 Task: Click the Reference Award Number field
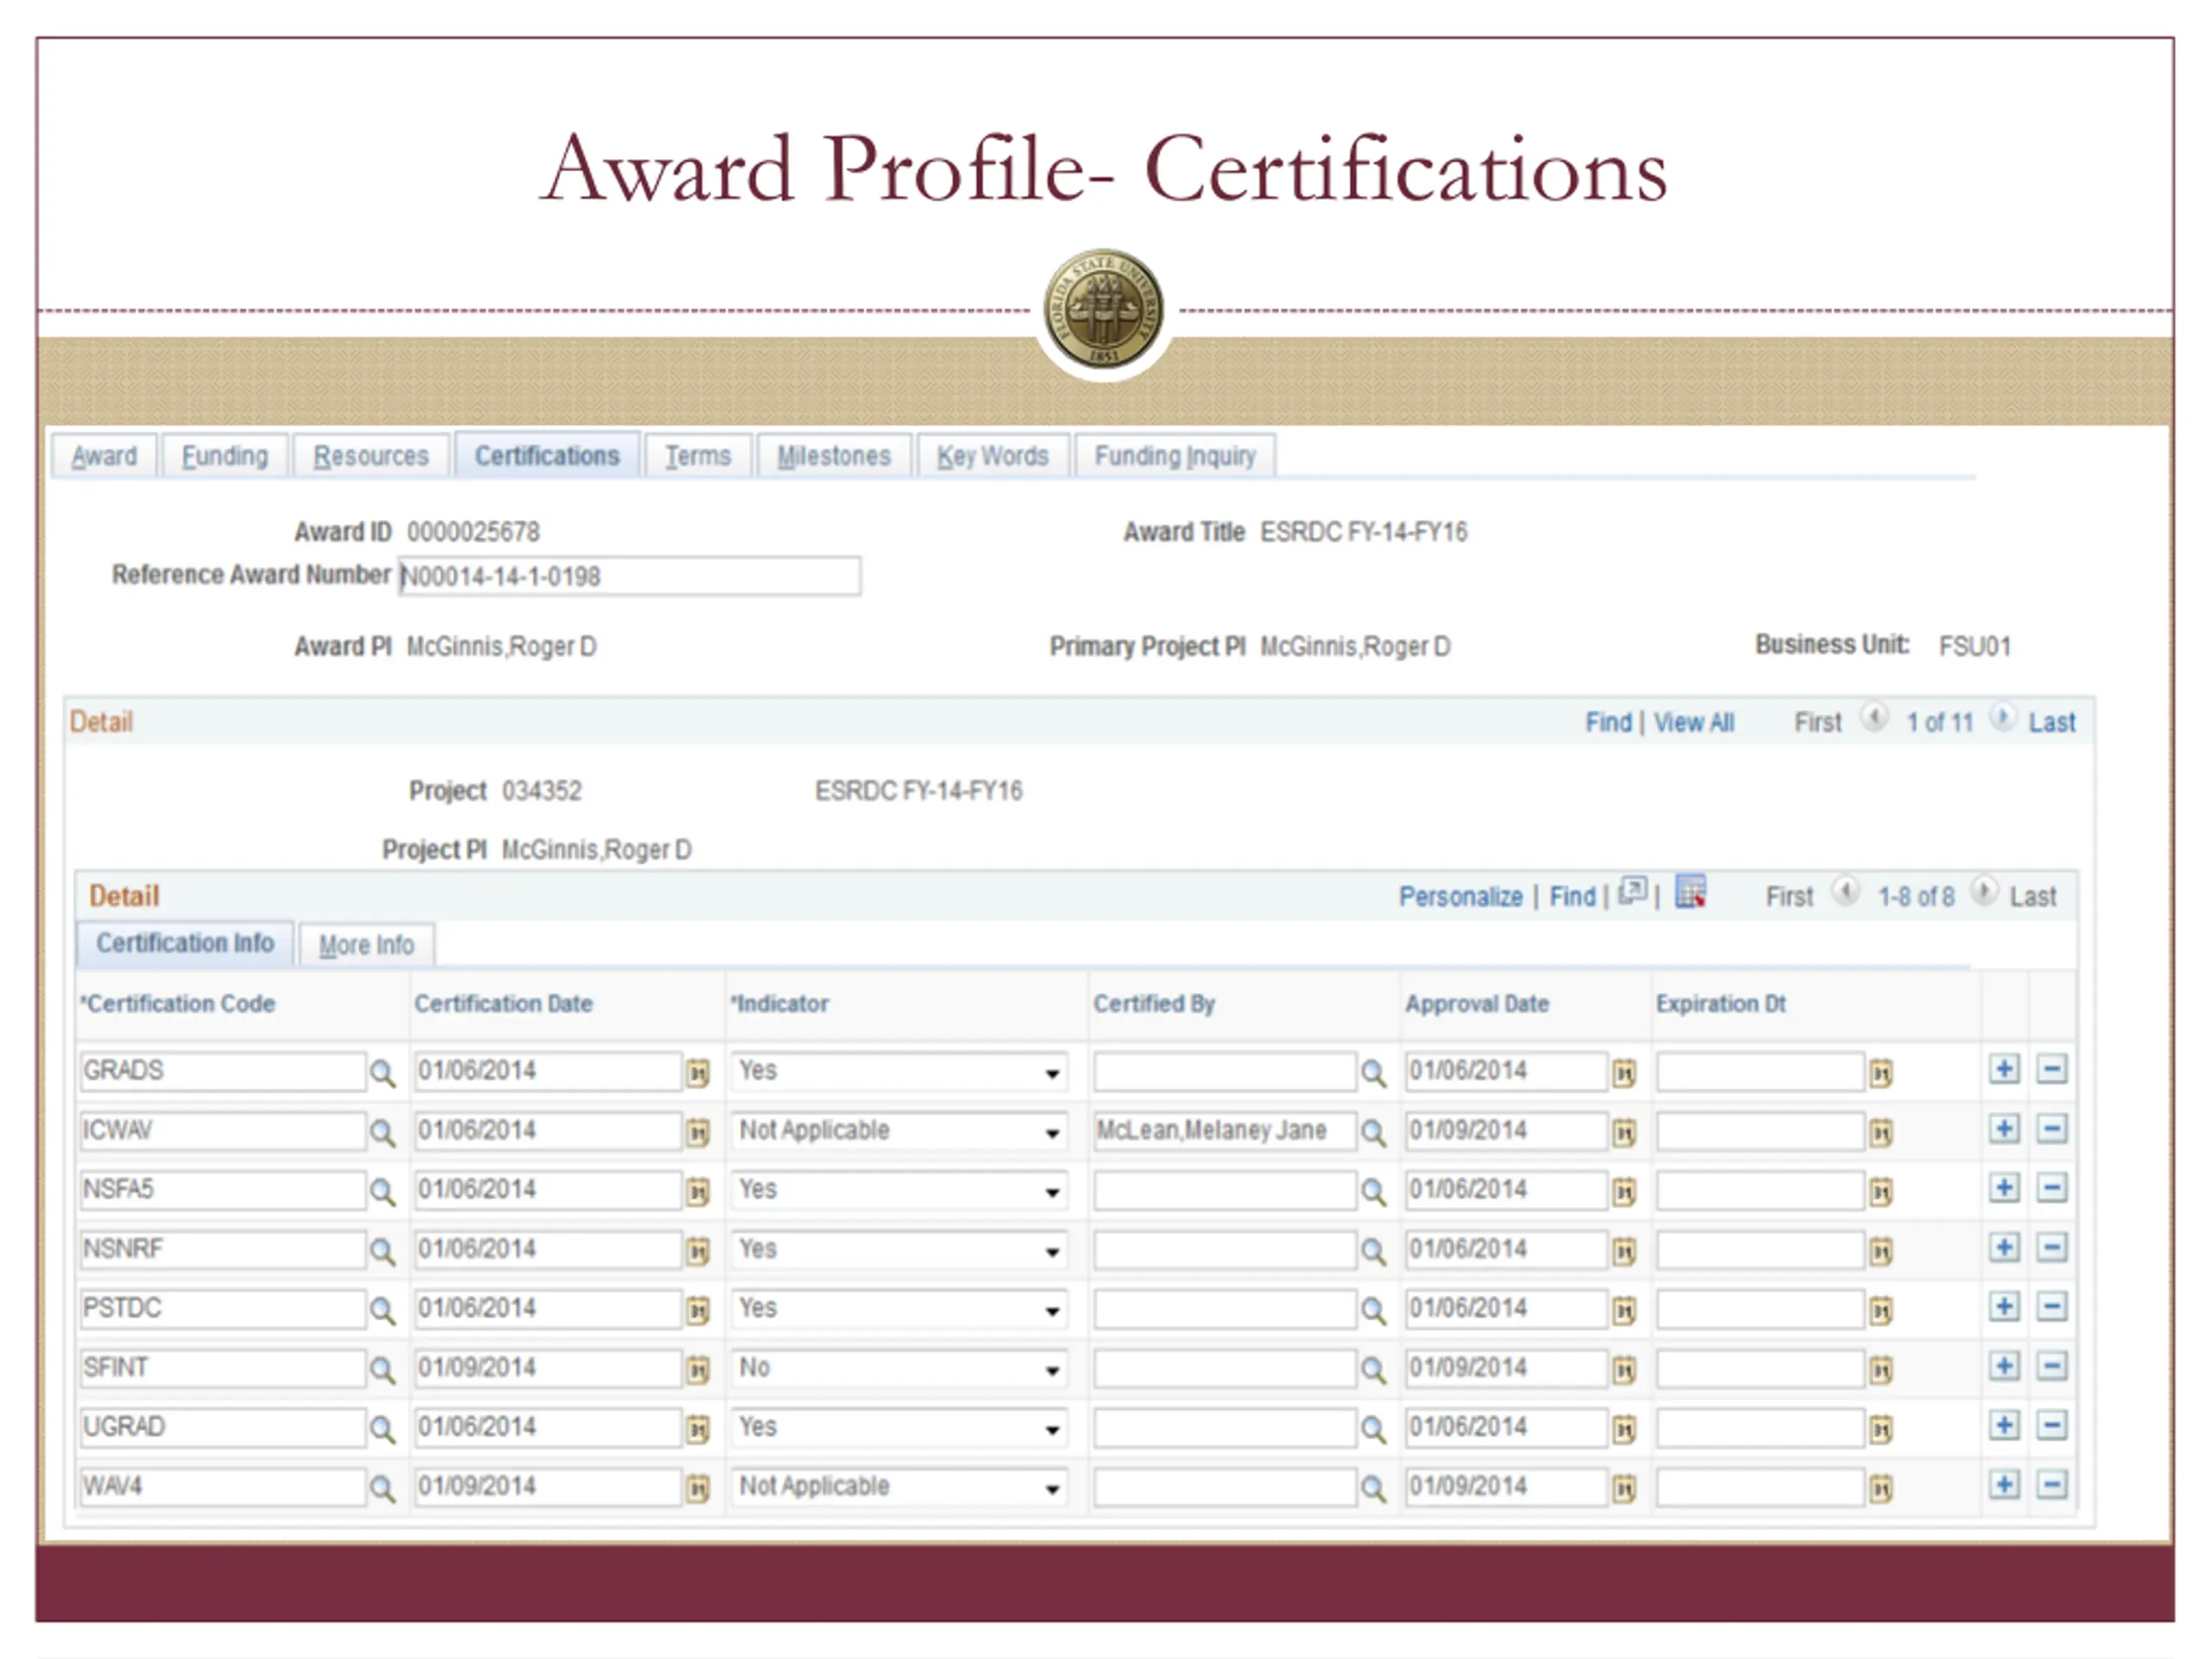click(x=629, y=576)
